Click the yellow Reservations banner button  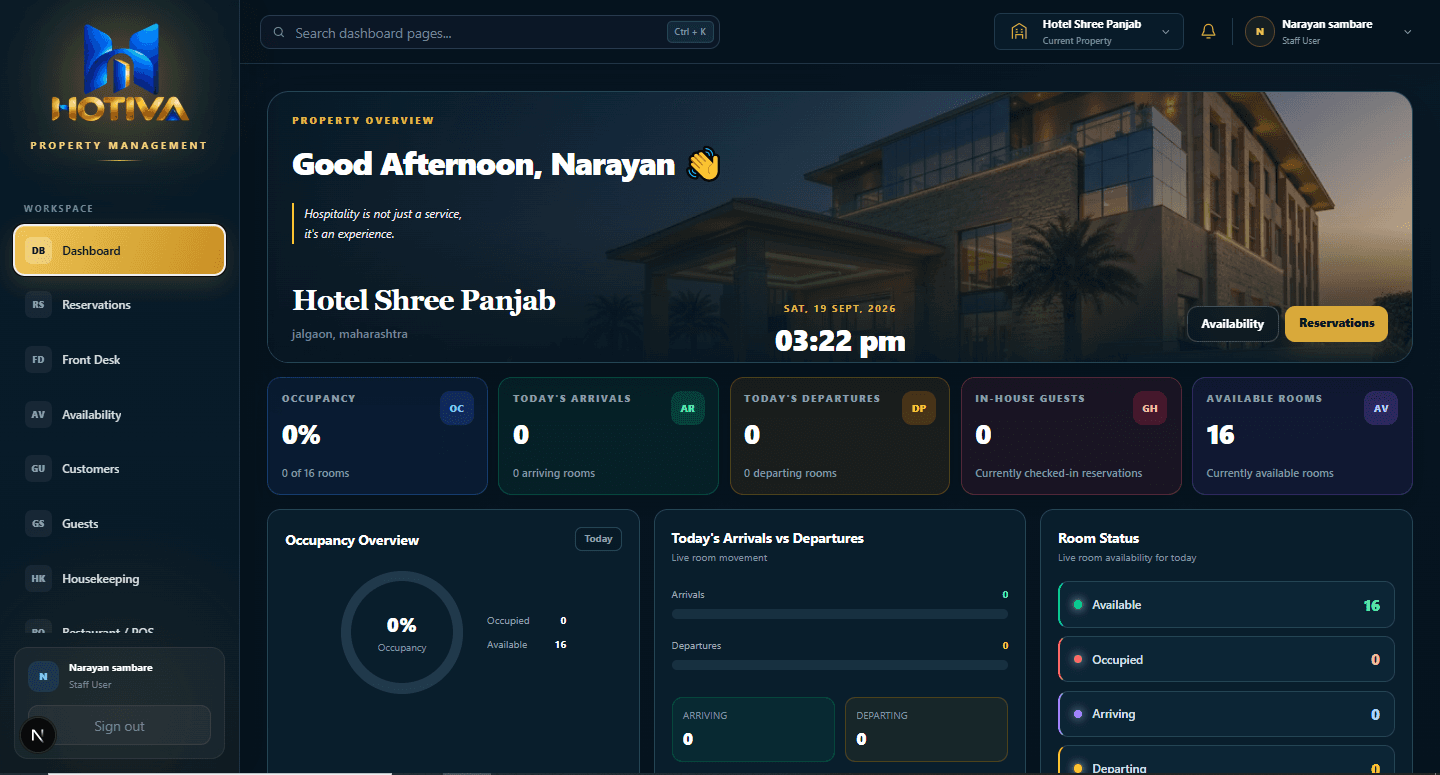coord(1336,323)
